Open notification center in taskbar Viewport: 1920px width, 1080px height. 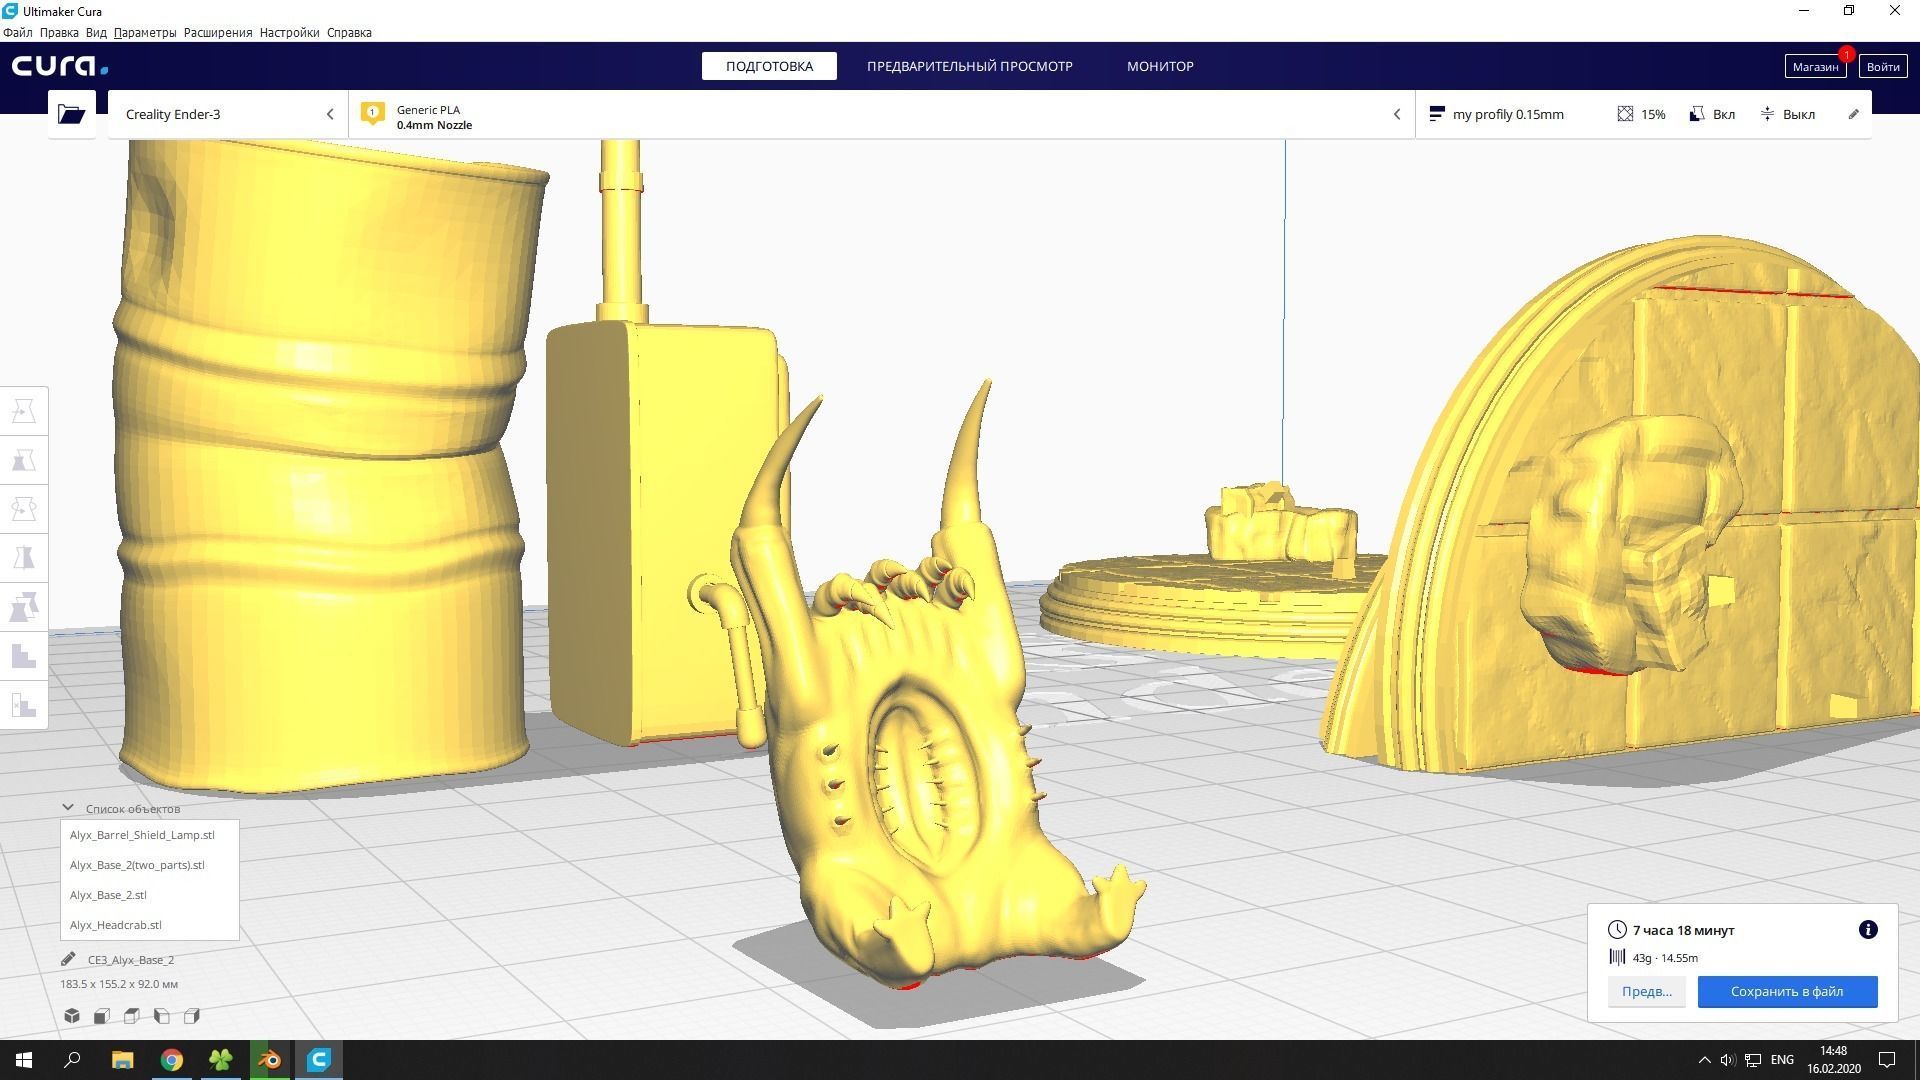[x=1887, y=1060]
